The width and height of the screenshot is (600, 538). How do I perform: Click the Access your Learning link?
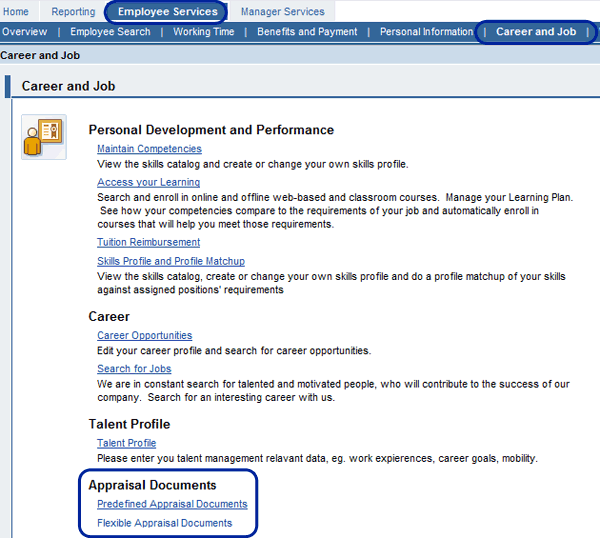pyautogui.click(x=148, y=182)
